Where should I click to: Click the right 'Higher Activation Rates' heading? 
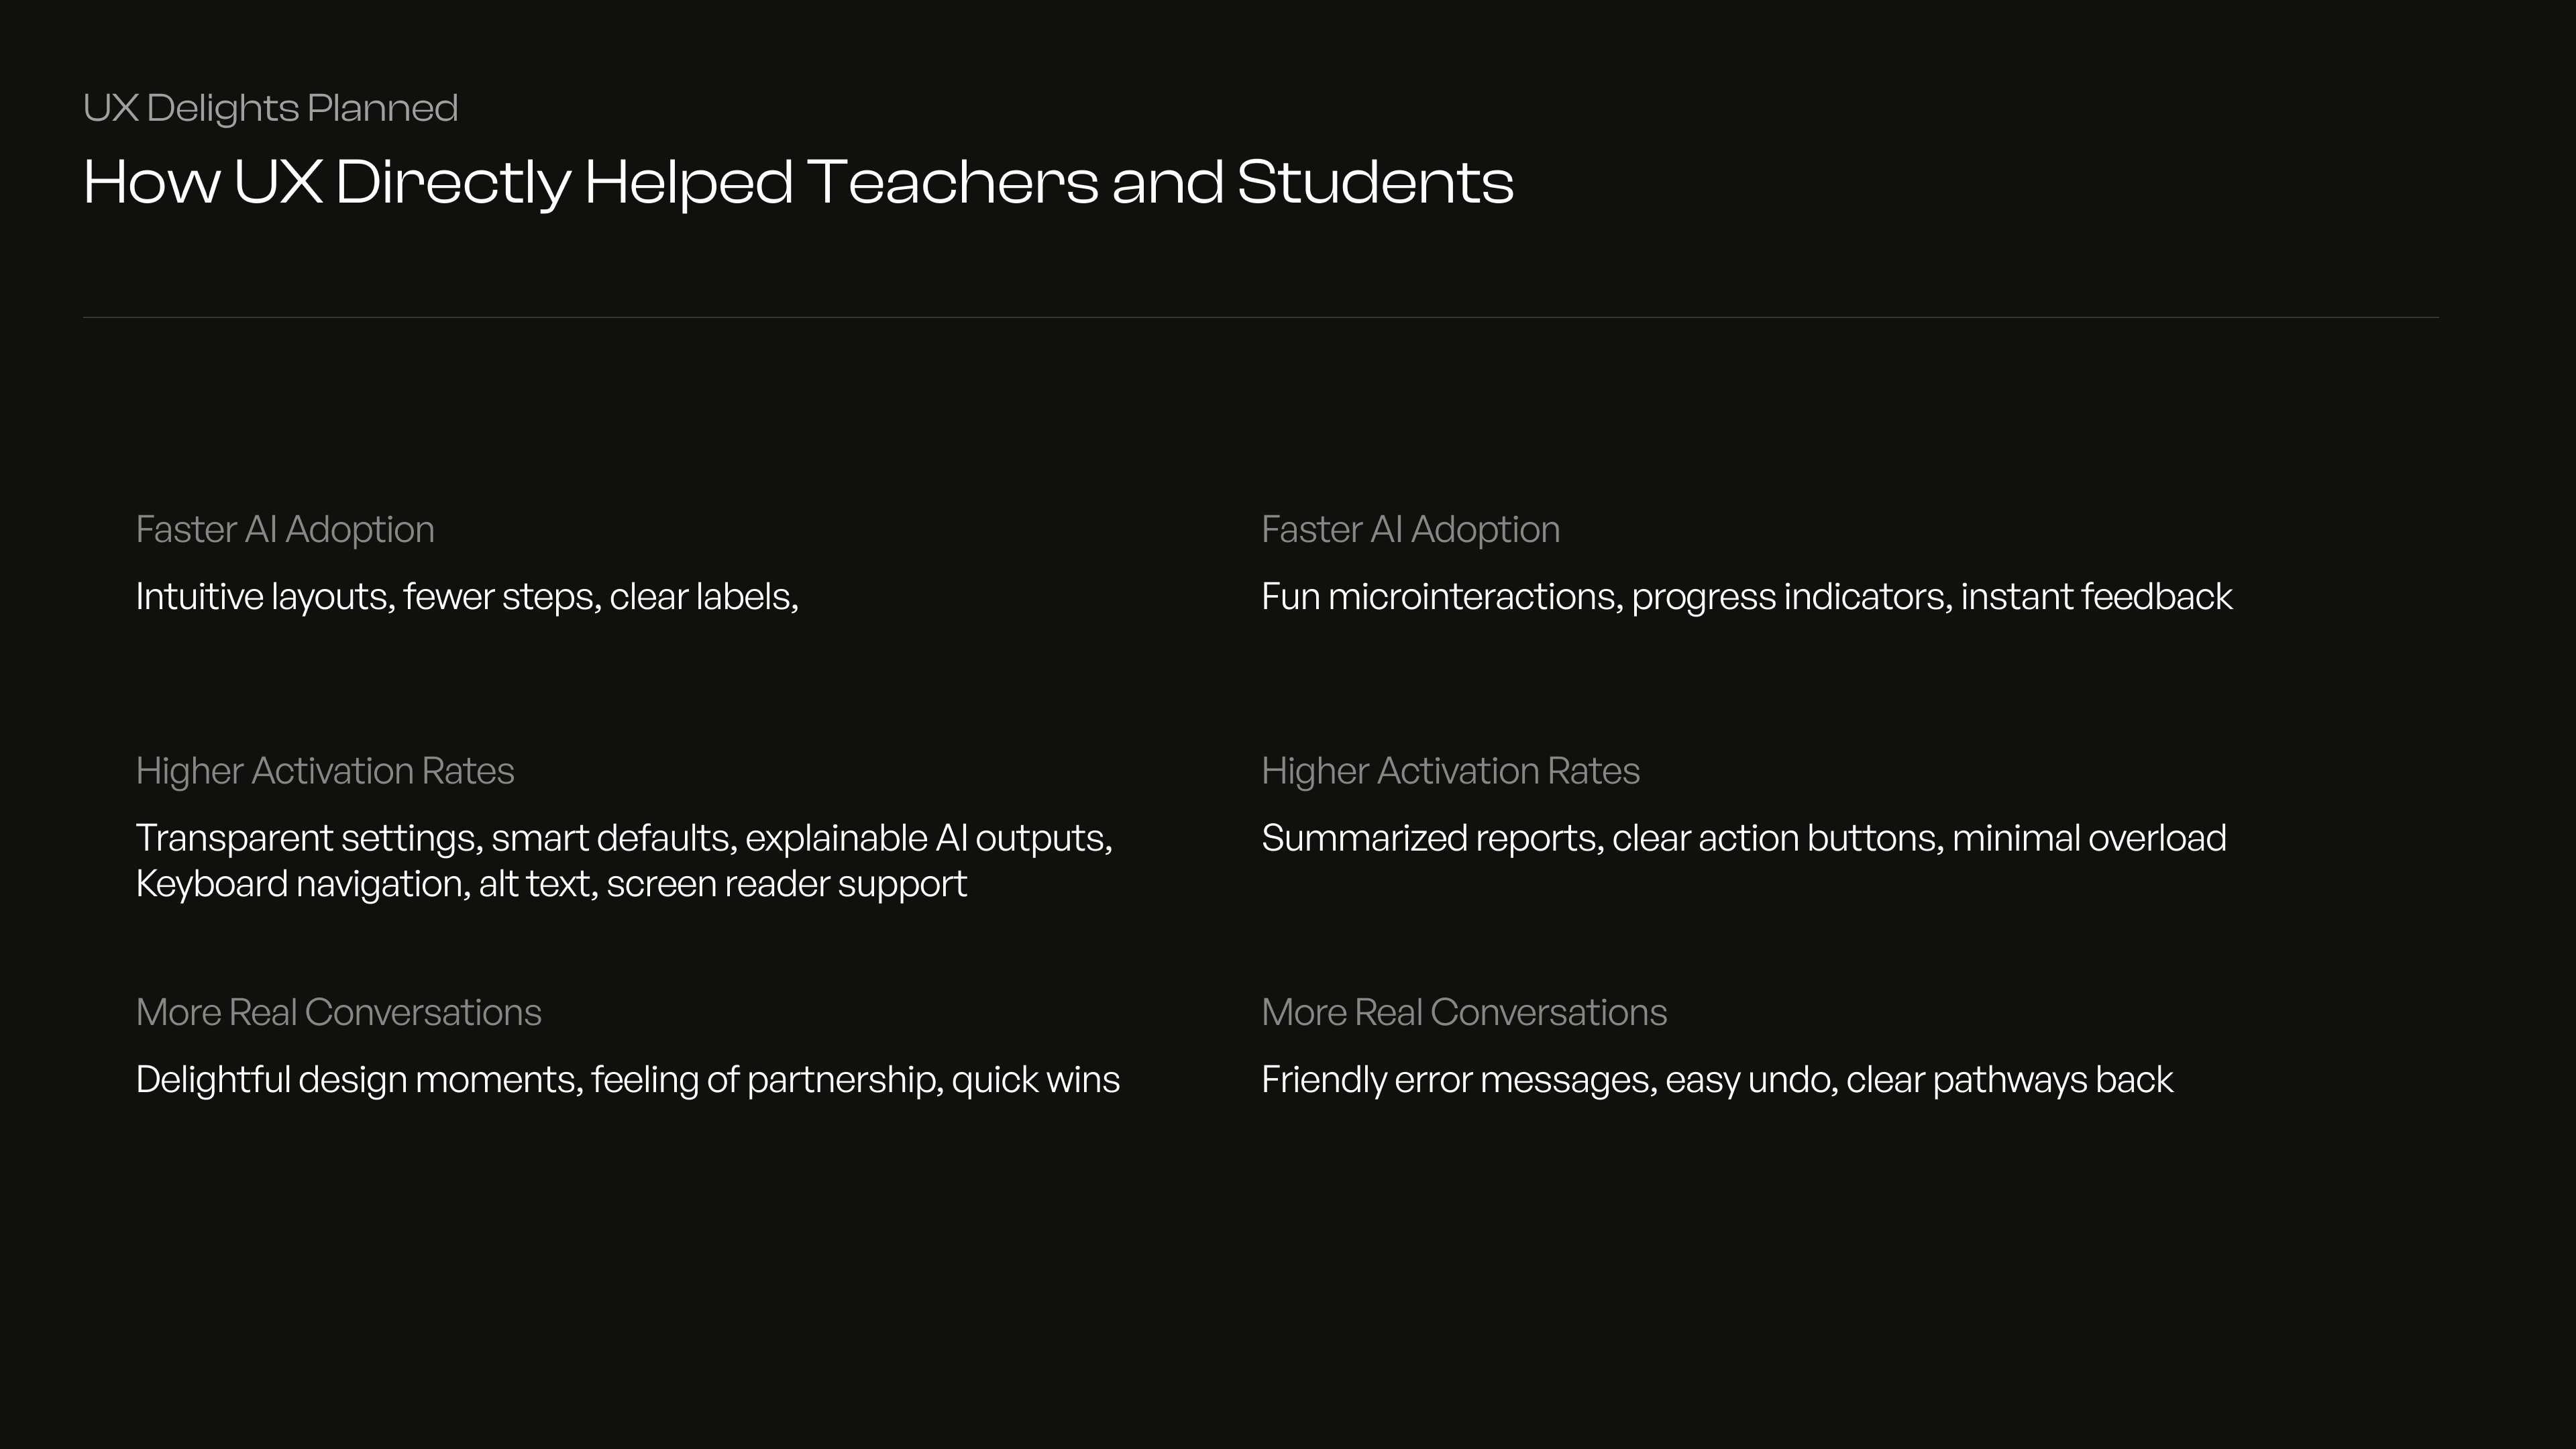(x=1450, y=771)
